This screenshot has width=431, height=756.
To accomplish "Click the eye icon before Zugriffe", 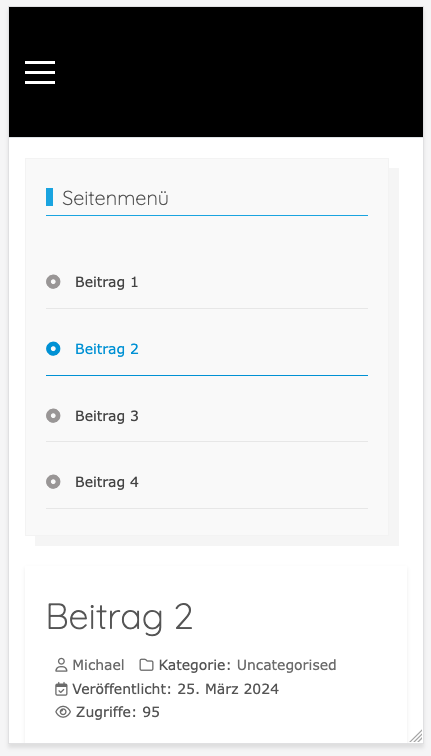I will click(63, 712).
